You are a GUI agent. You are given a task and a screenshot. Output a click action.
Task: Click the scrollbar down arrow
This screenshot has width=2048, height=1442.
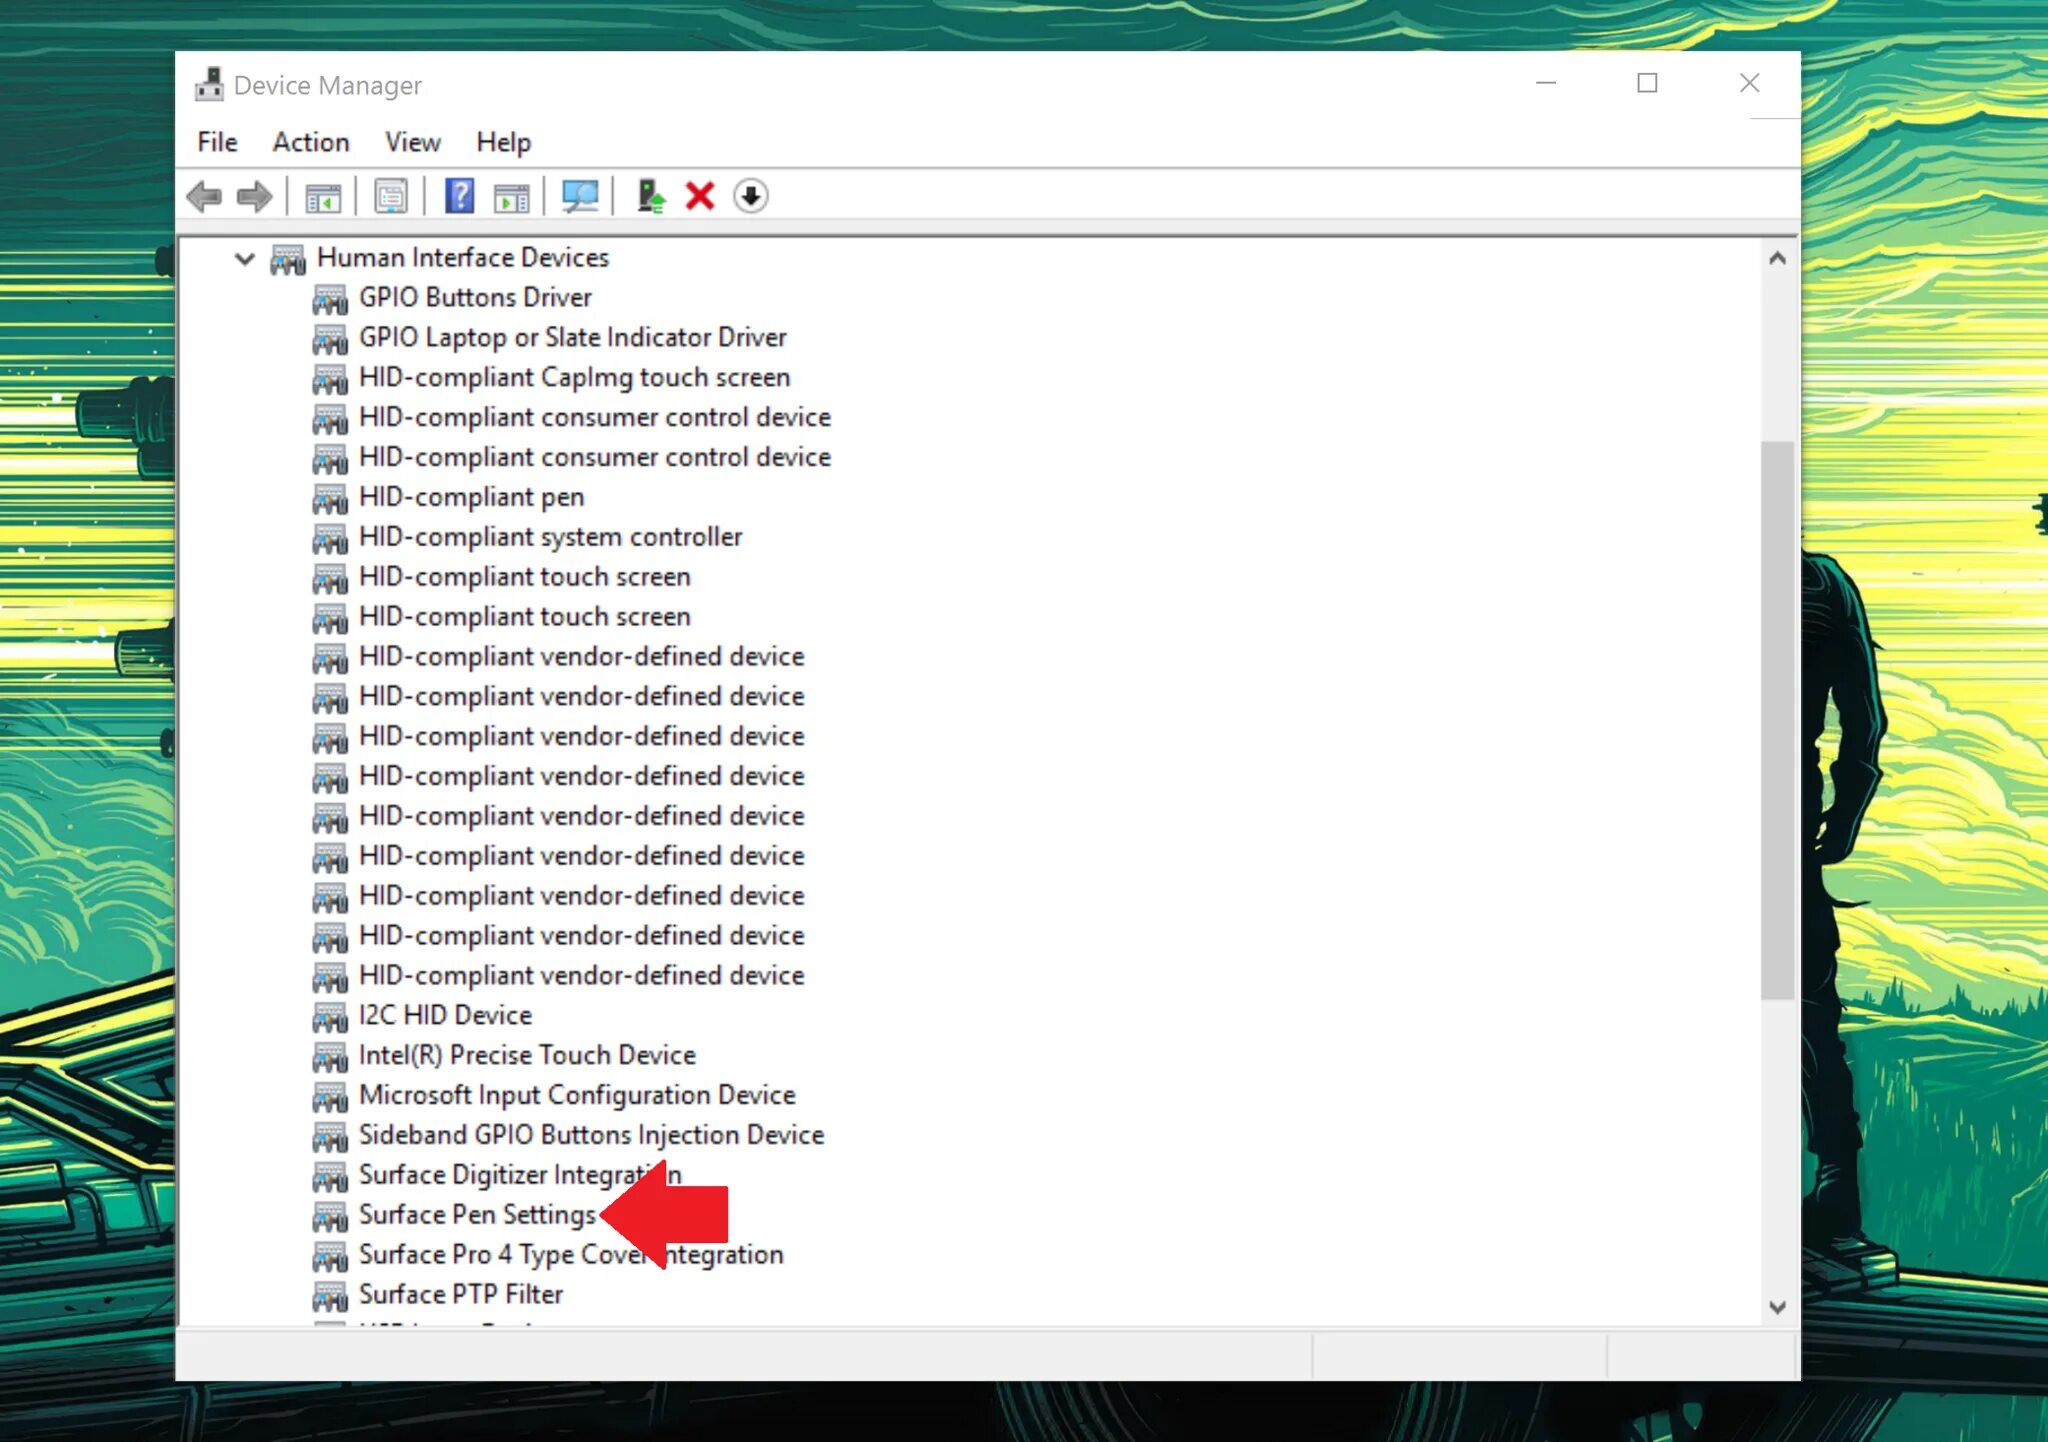pos(1777,1307)
